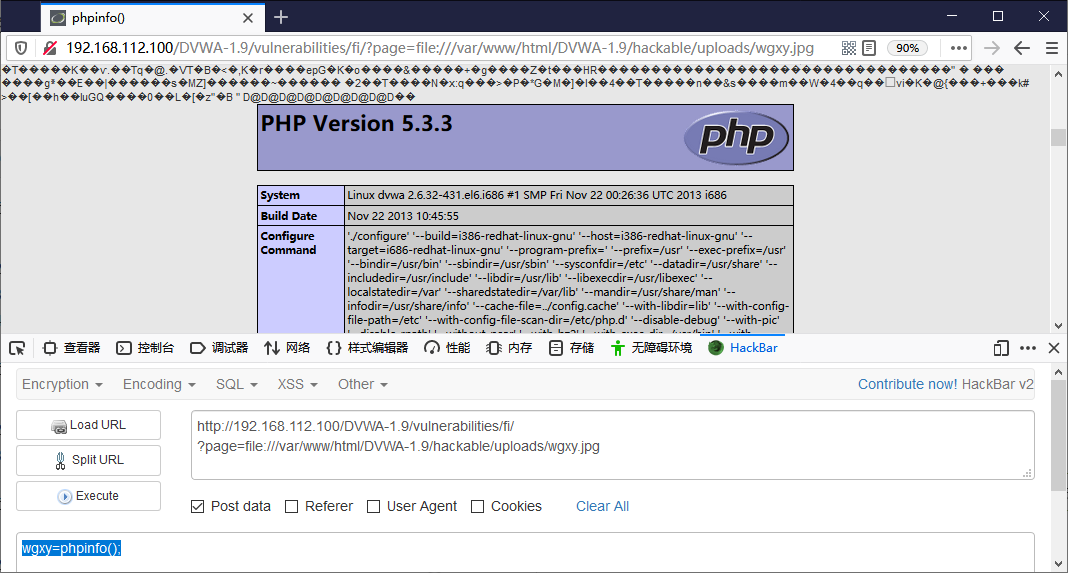This screenshot has height=573, width=1068.
Task: Click the post data field with wgxy=phpinfo();
Action: click(x=525, y=552)
